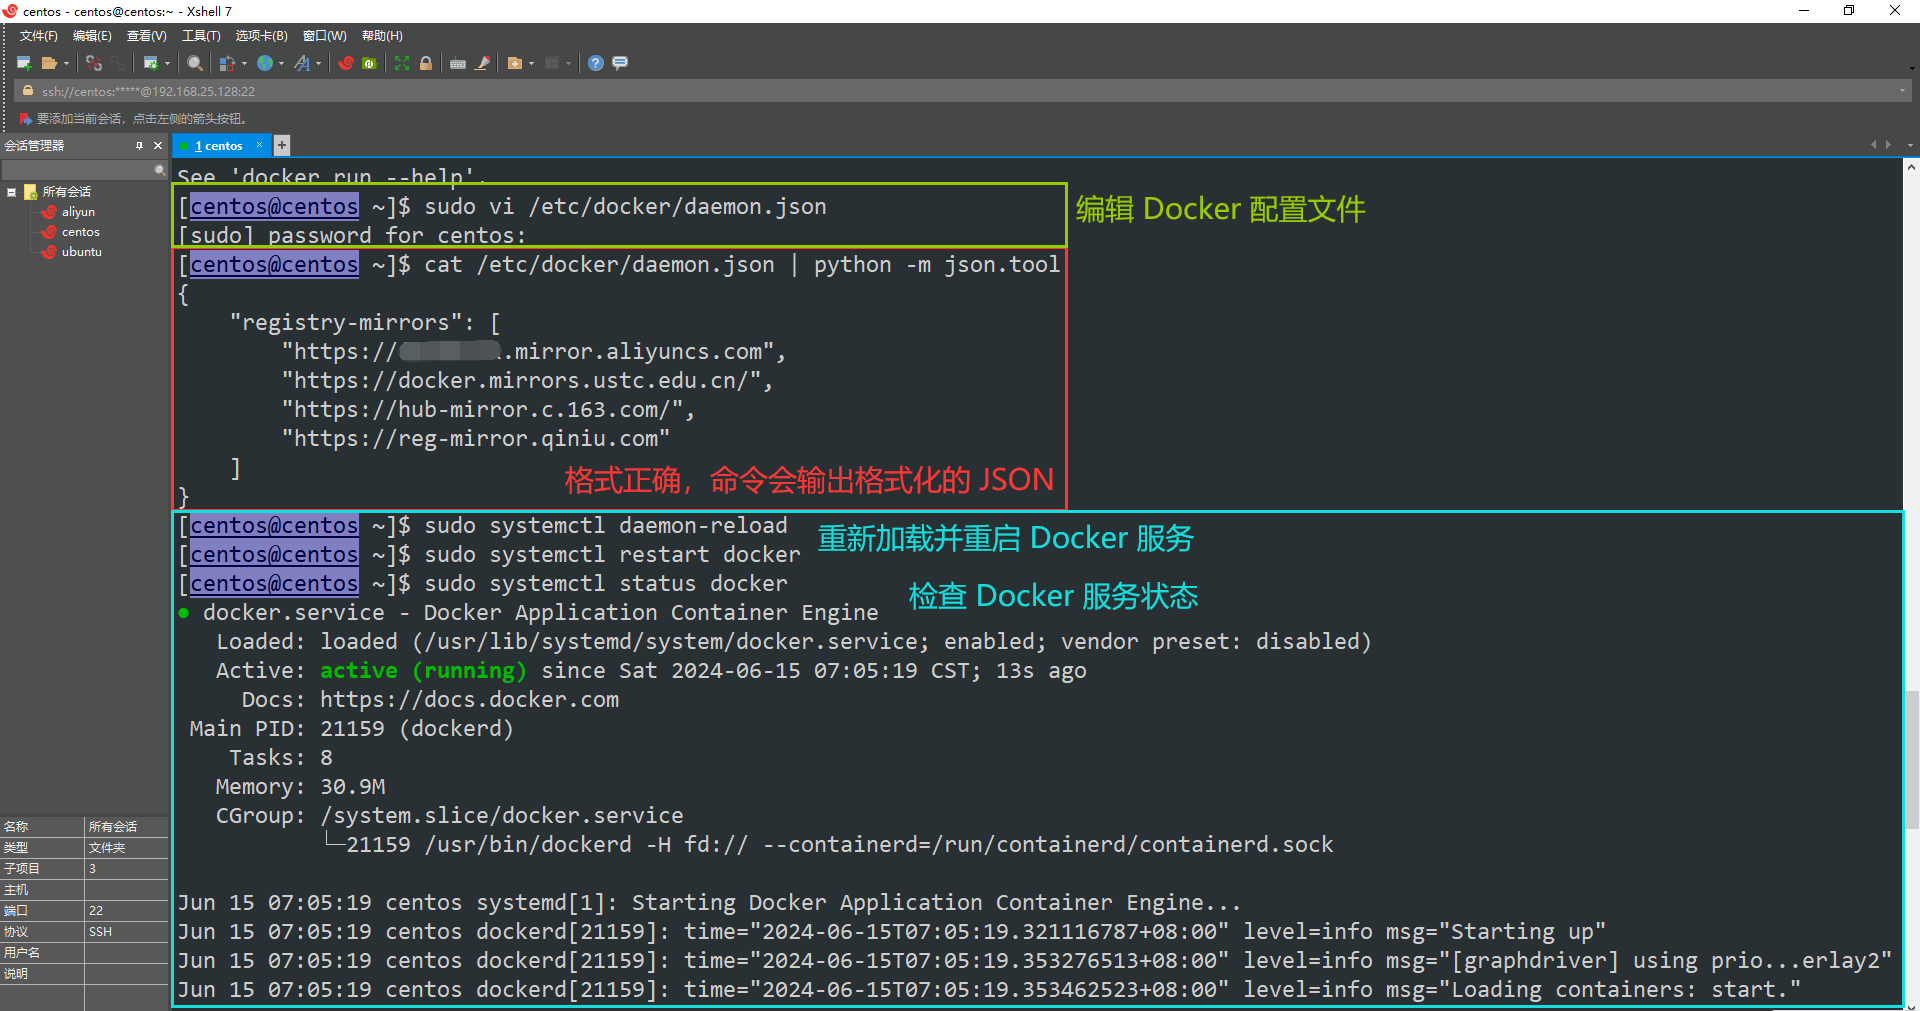Click the terminal scrollbar up arrow

pos(1912,167)
